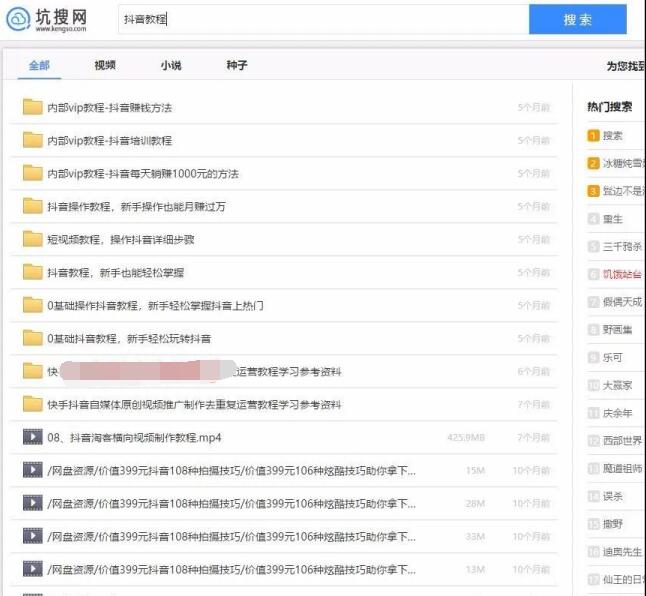Image resolution: width=646 pixels, height=596 pixels.
Task: Click the rank 2 badge beside 冰糖炖雪梨
Action: tap(593, 163)
